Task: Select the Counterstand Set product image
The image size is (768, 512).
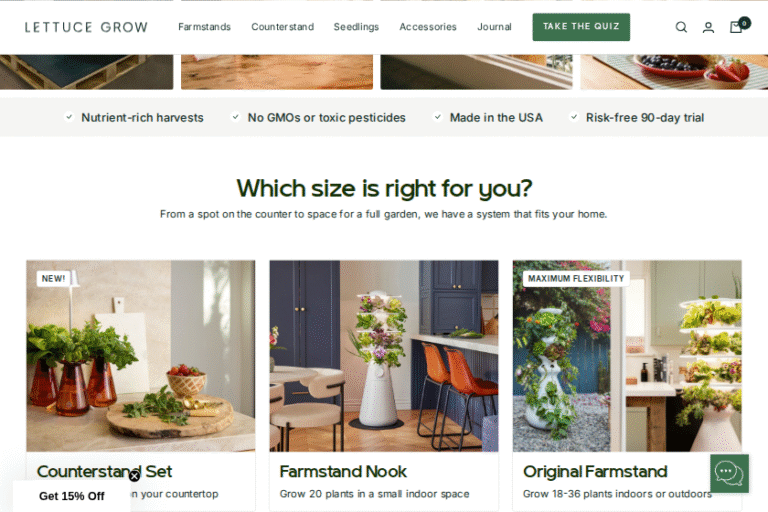Action: [x=141, y=356]
